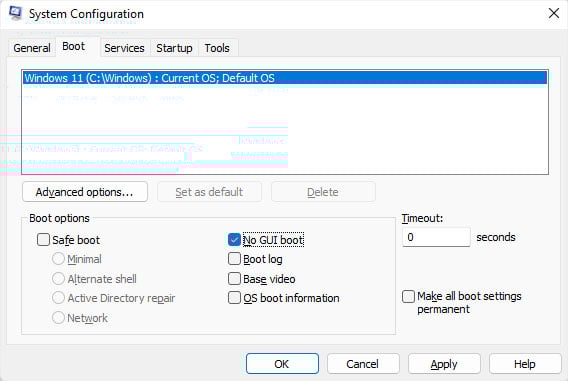
Task: Check OS boot information
Action: coord(234,298)
